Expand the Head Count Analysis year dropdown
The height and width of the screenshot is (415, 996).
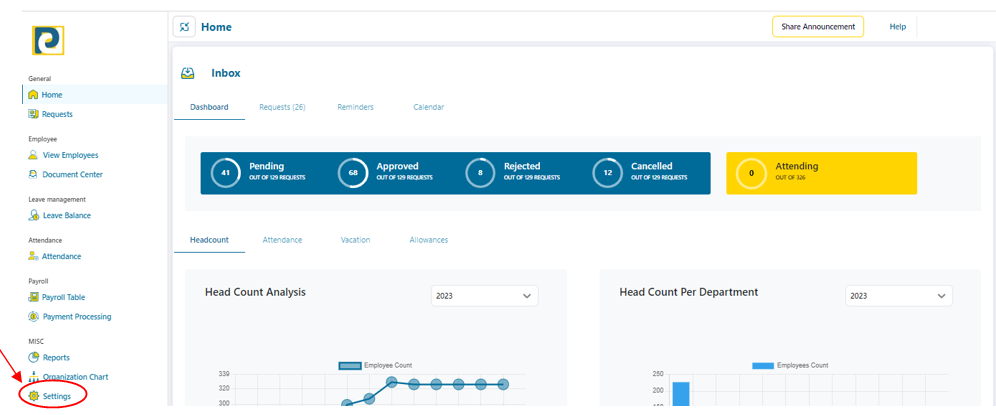coord(484,296)
